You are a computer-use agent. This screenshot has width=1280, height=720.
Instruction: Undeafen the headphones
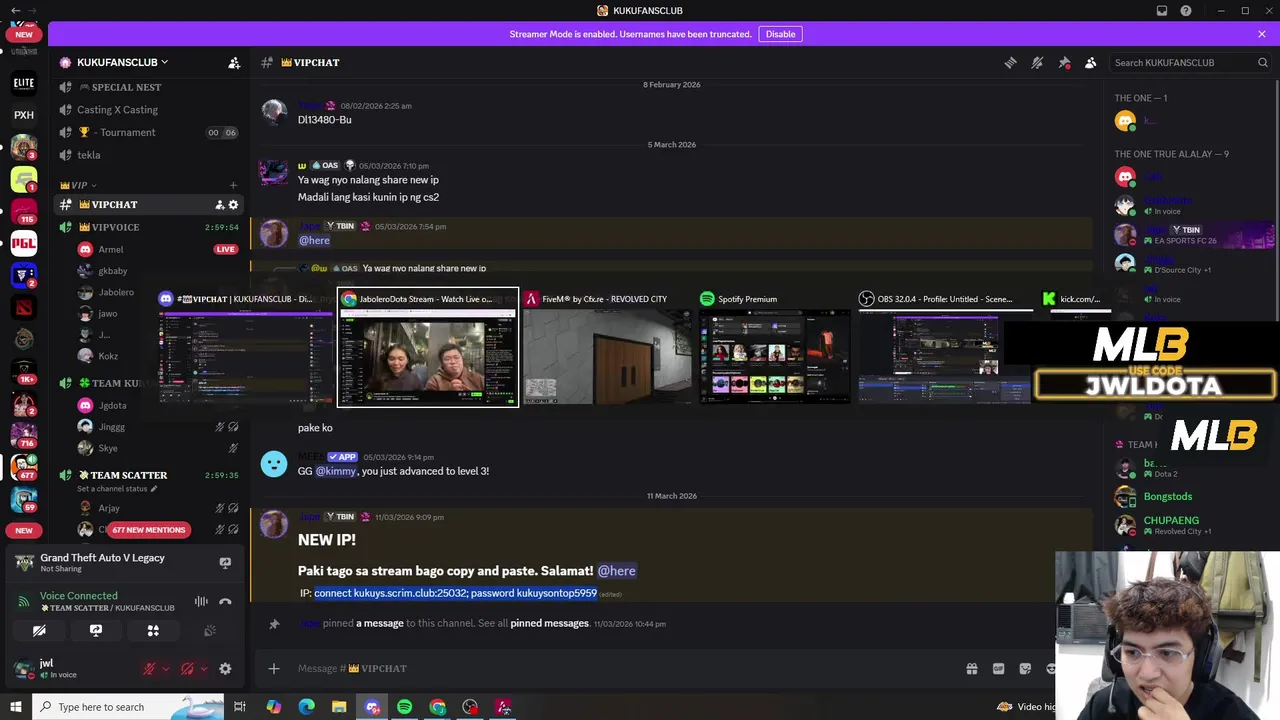point(187,669)
